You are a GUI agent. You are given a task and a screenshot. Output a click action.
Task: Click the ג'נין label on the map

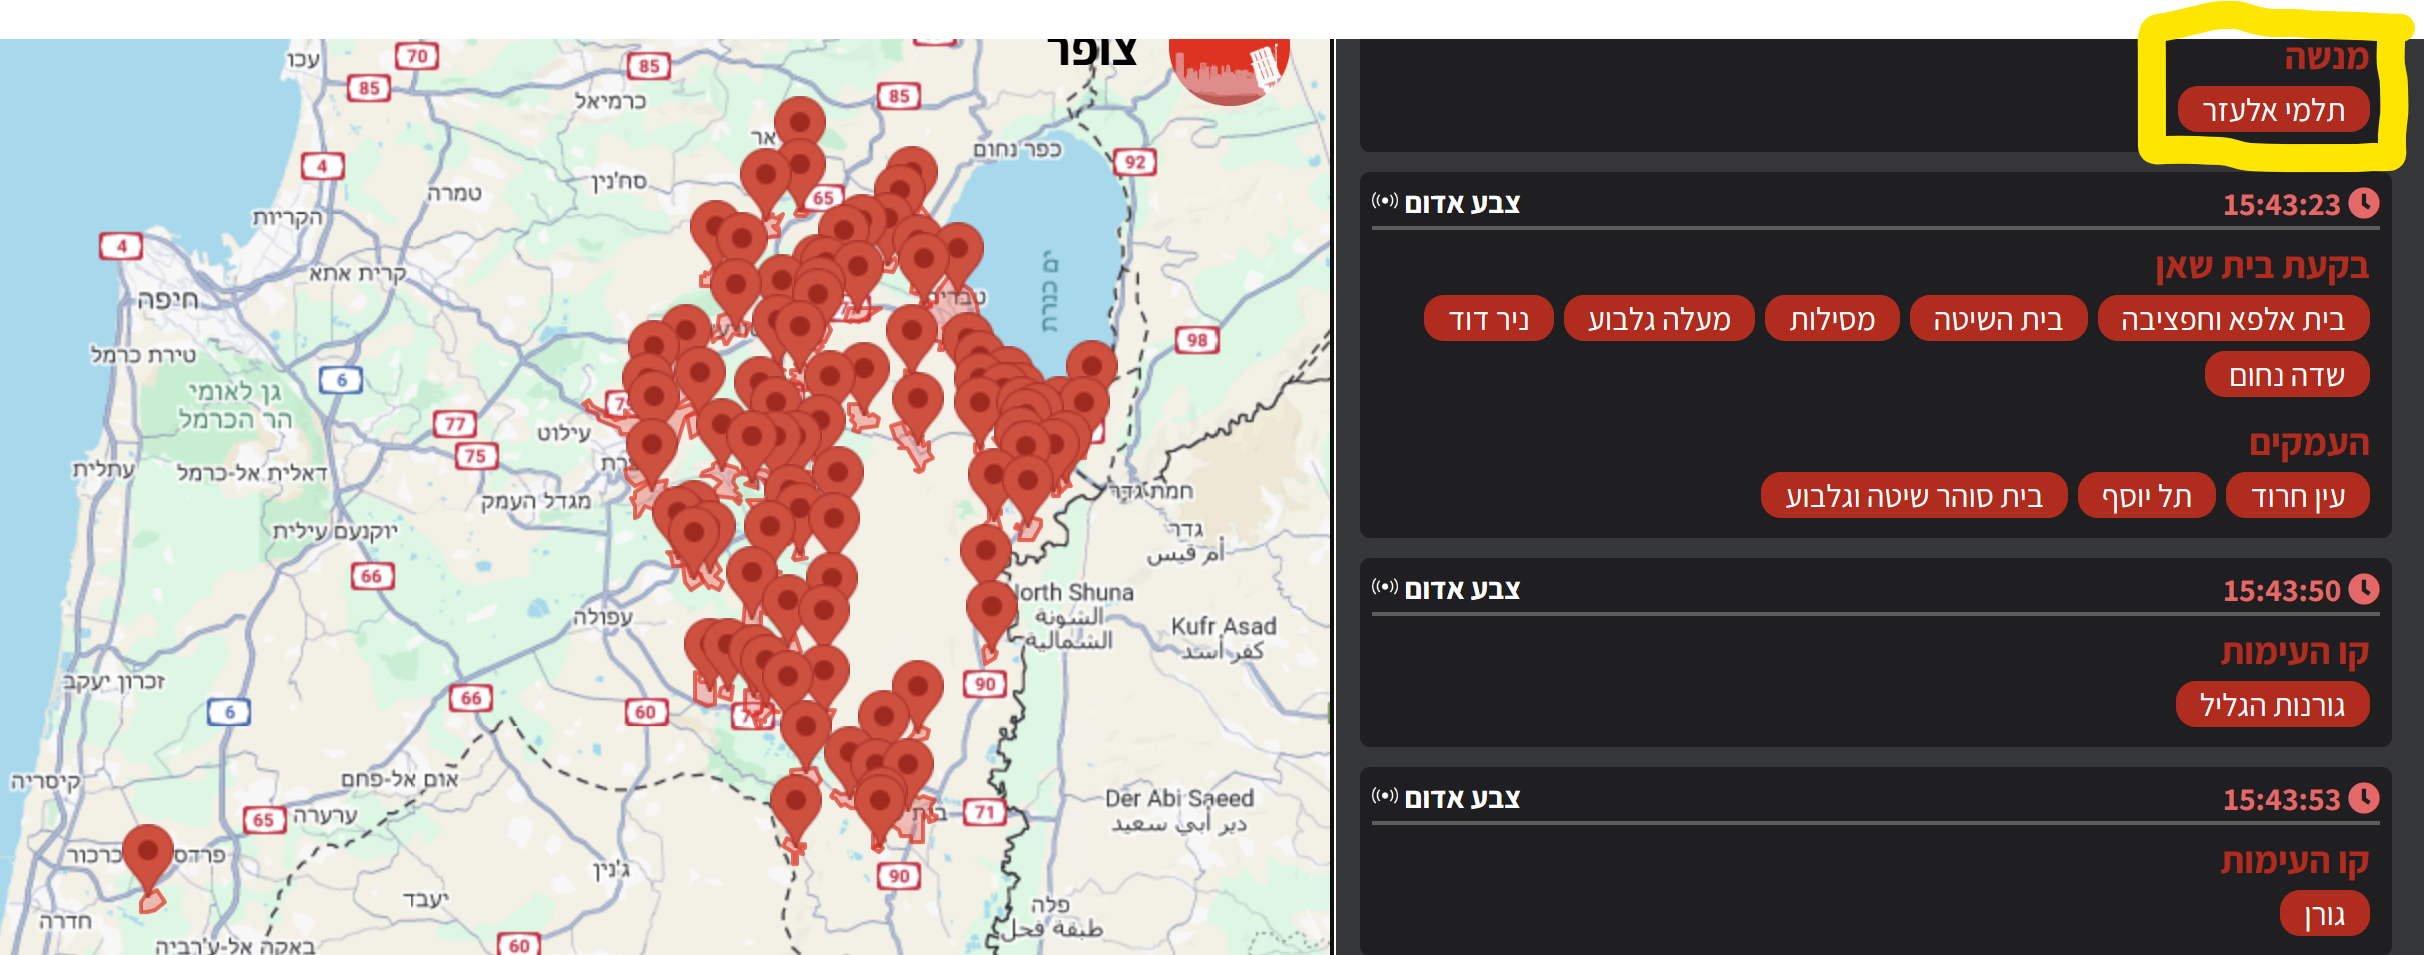pos(611,870)
